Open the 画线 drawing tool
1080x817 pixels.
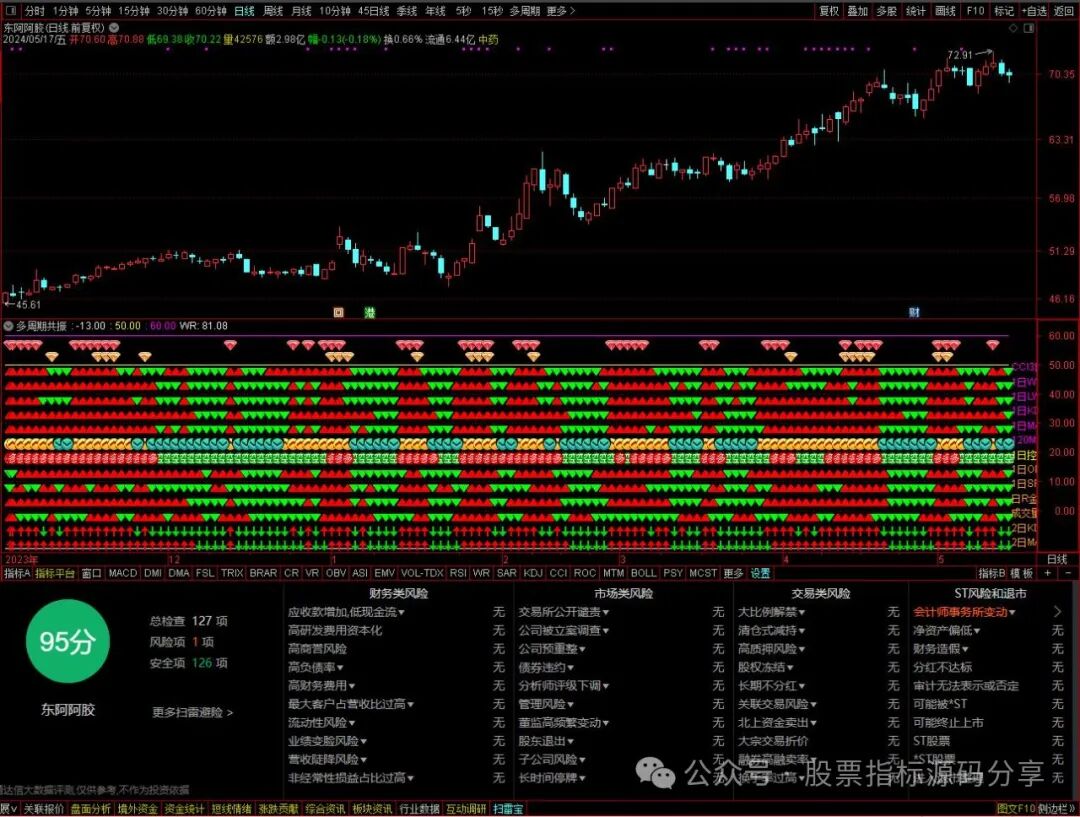click(x=945, y=11)
